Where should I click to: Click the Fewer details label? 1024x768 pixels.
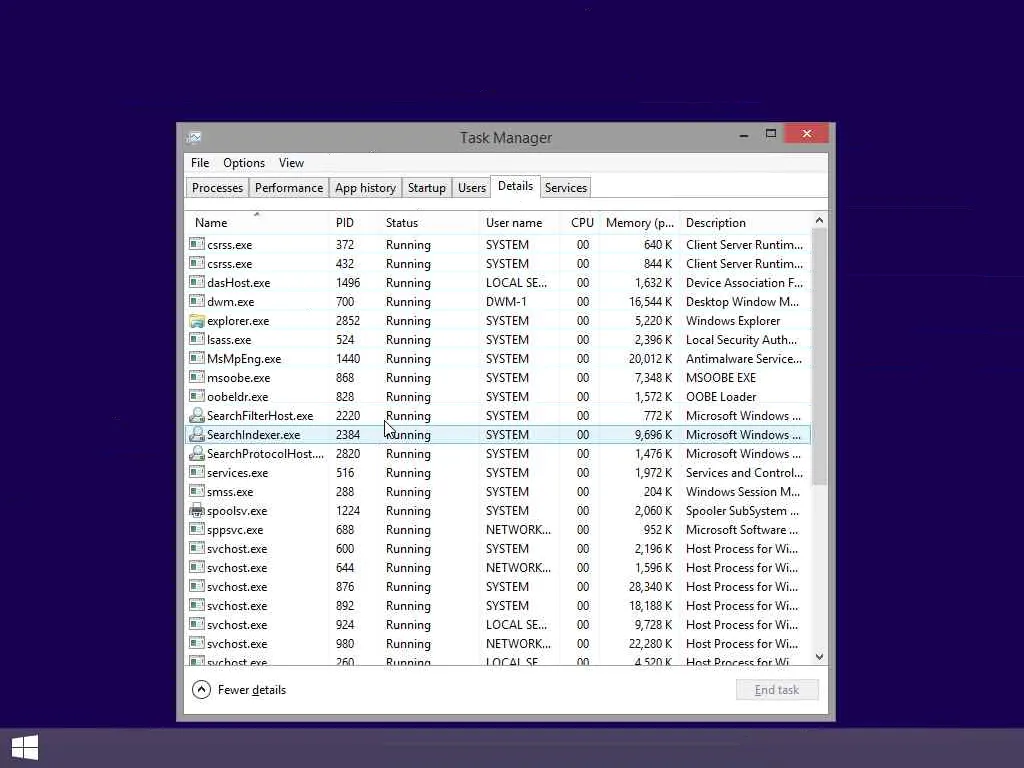[251, 690]
